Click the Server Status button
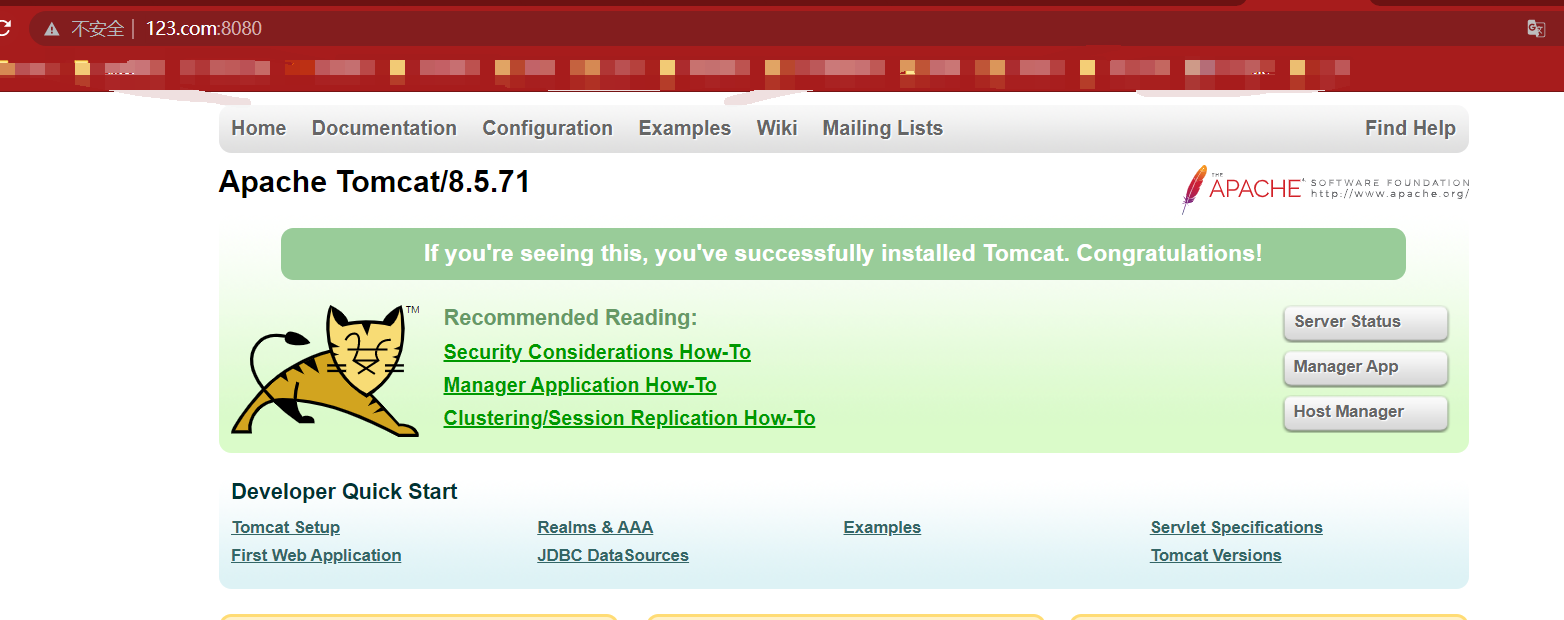The height and width of the screenshot is (620, 1564). (1365, 322)
